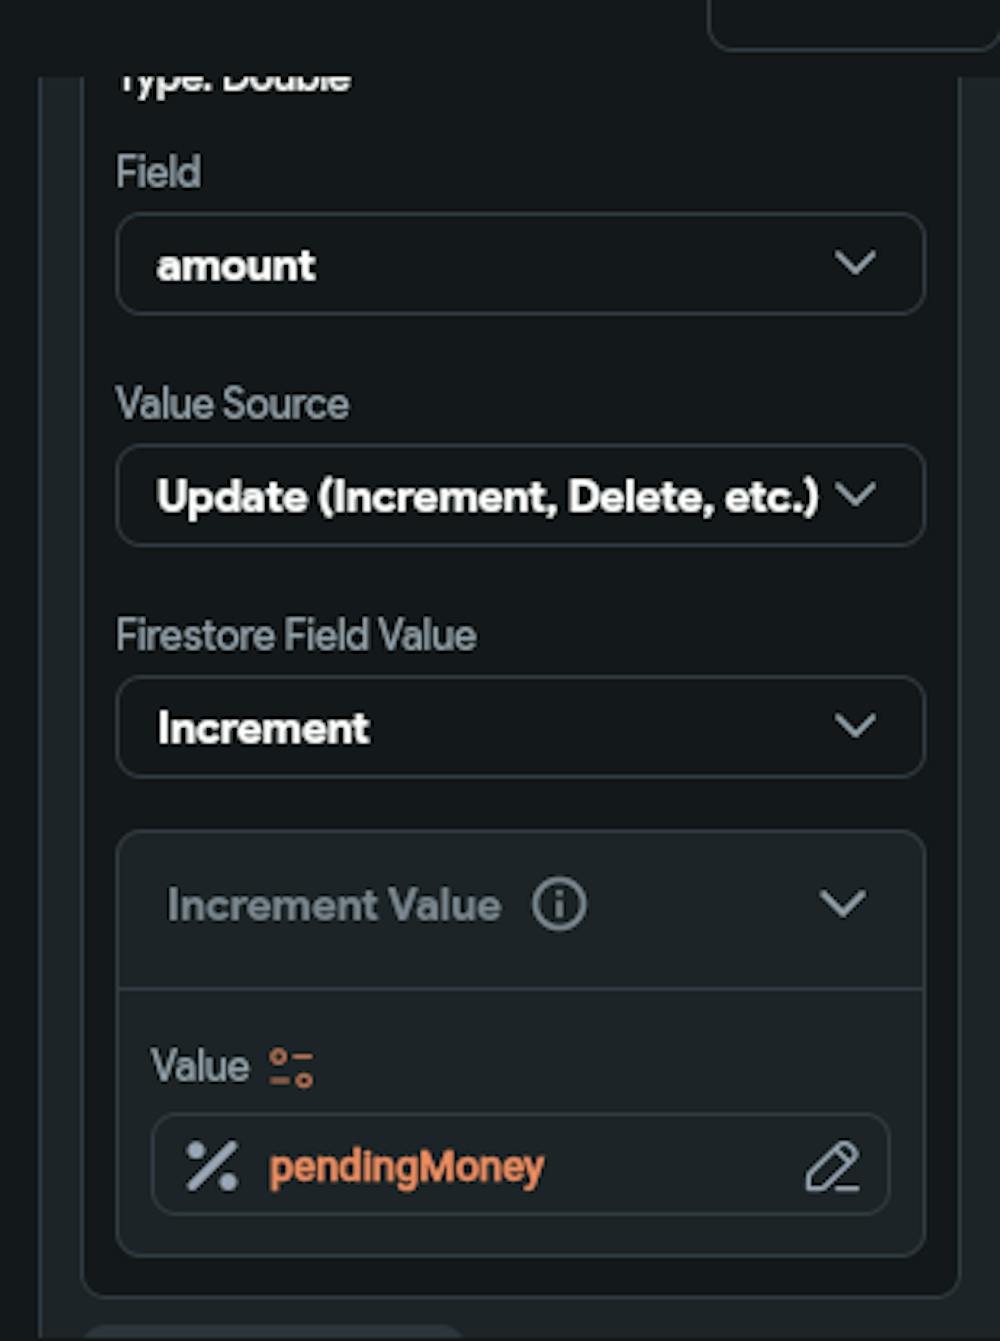Screen dimensions: 1000x1341
Task: Open the Field dropdown chevron beside amount
Action: pyautogui.click(x=855, y=264)
